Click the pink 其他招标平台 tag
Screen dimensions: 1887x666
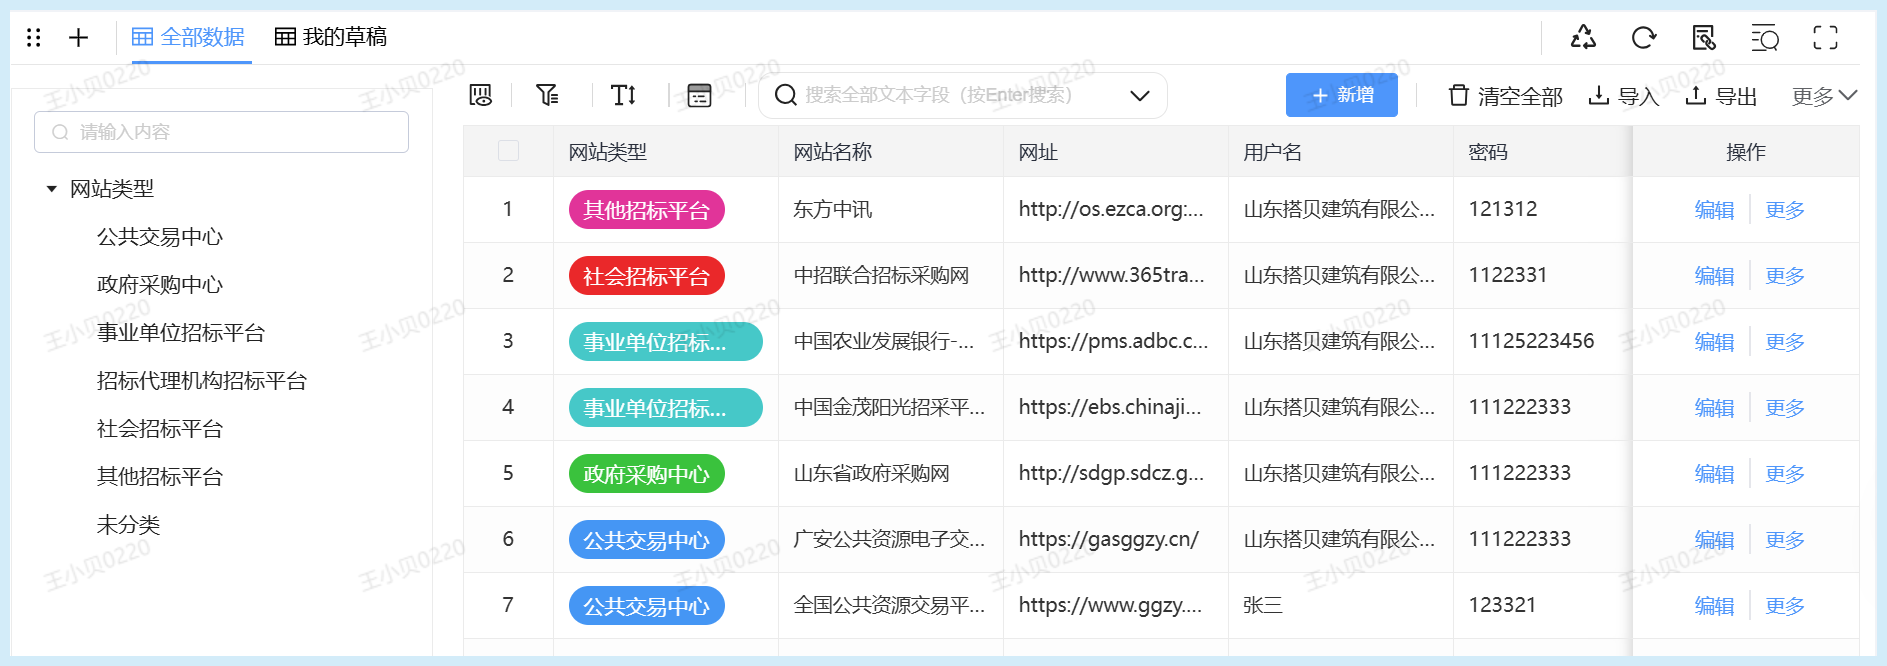pos(647,210)
